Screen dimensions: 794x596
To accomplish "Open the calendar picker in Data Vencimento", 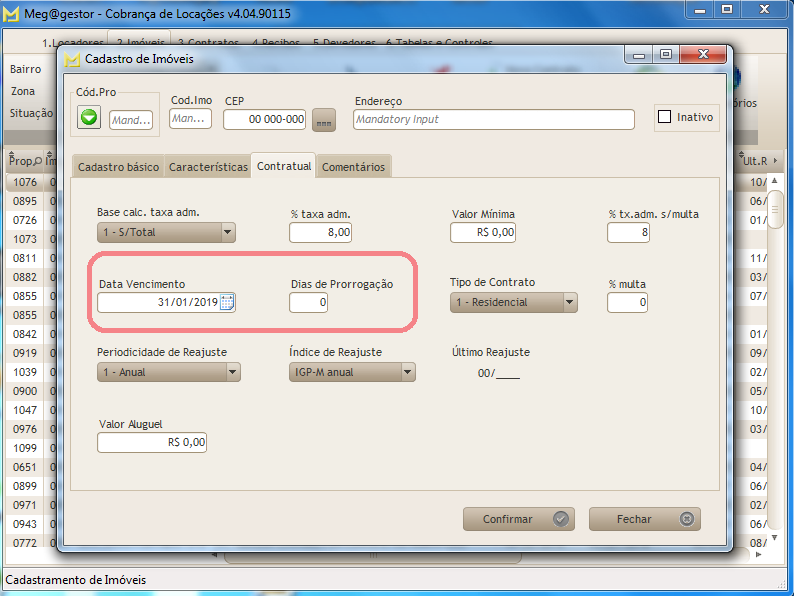I will tap(227, 302).
